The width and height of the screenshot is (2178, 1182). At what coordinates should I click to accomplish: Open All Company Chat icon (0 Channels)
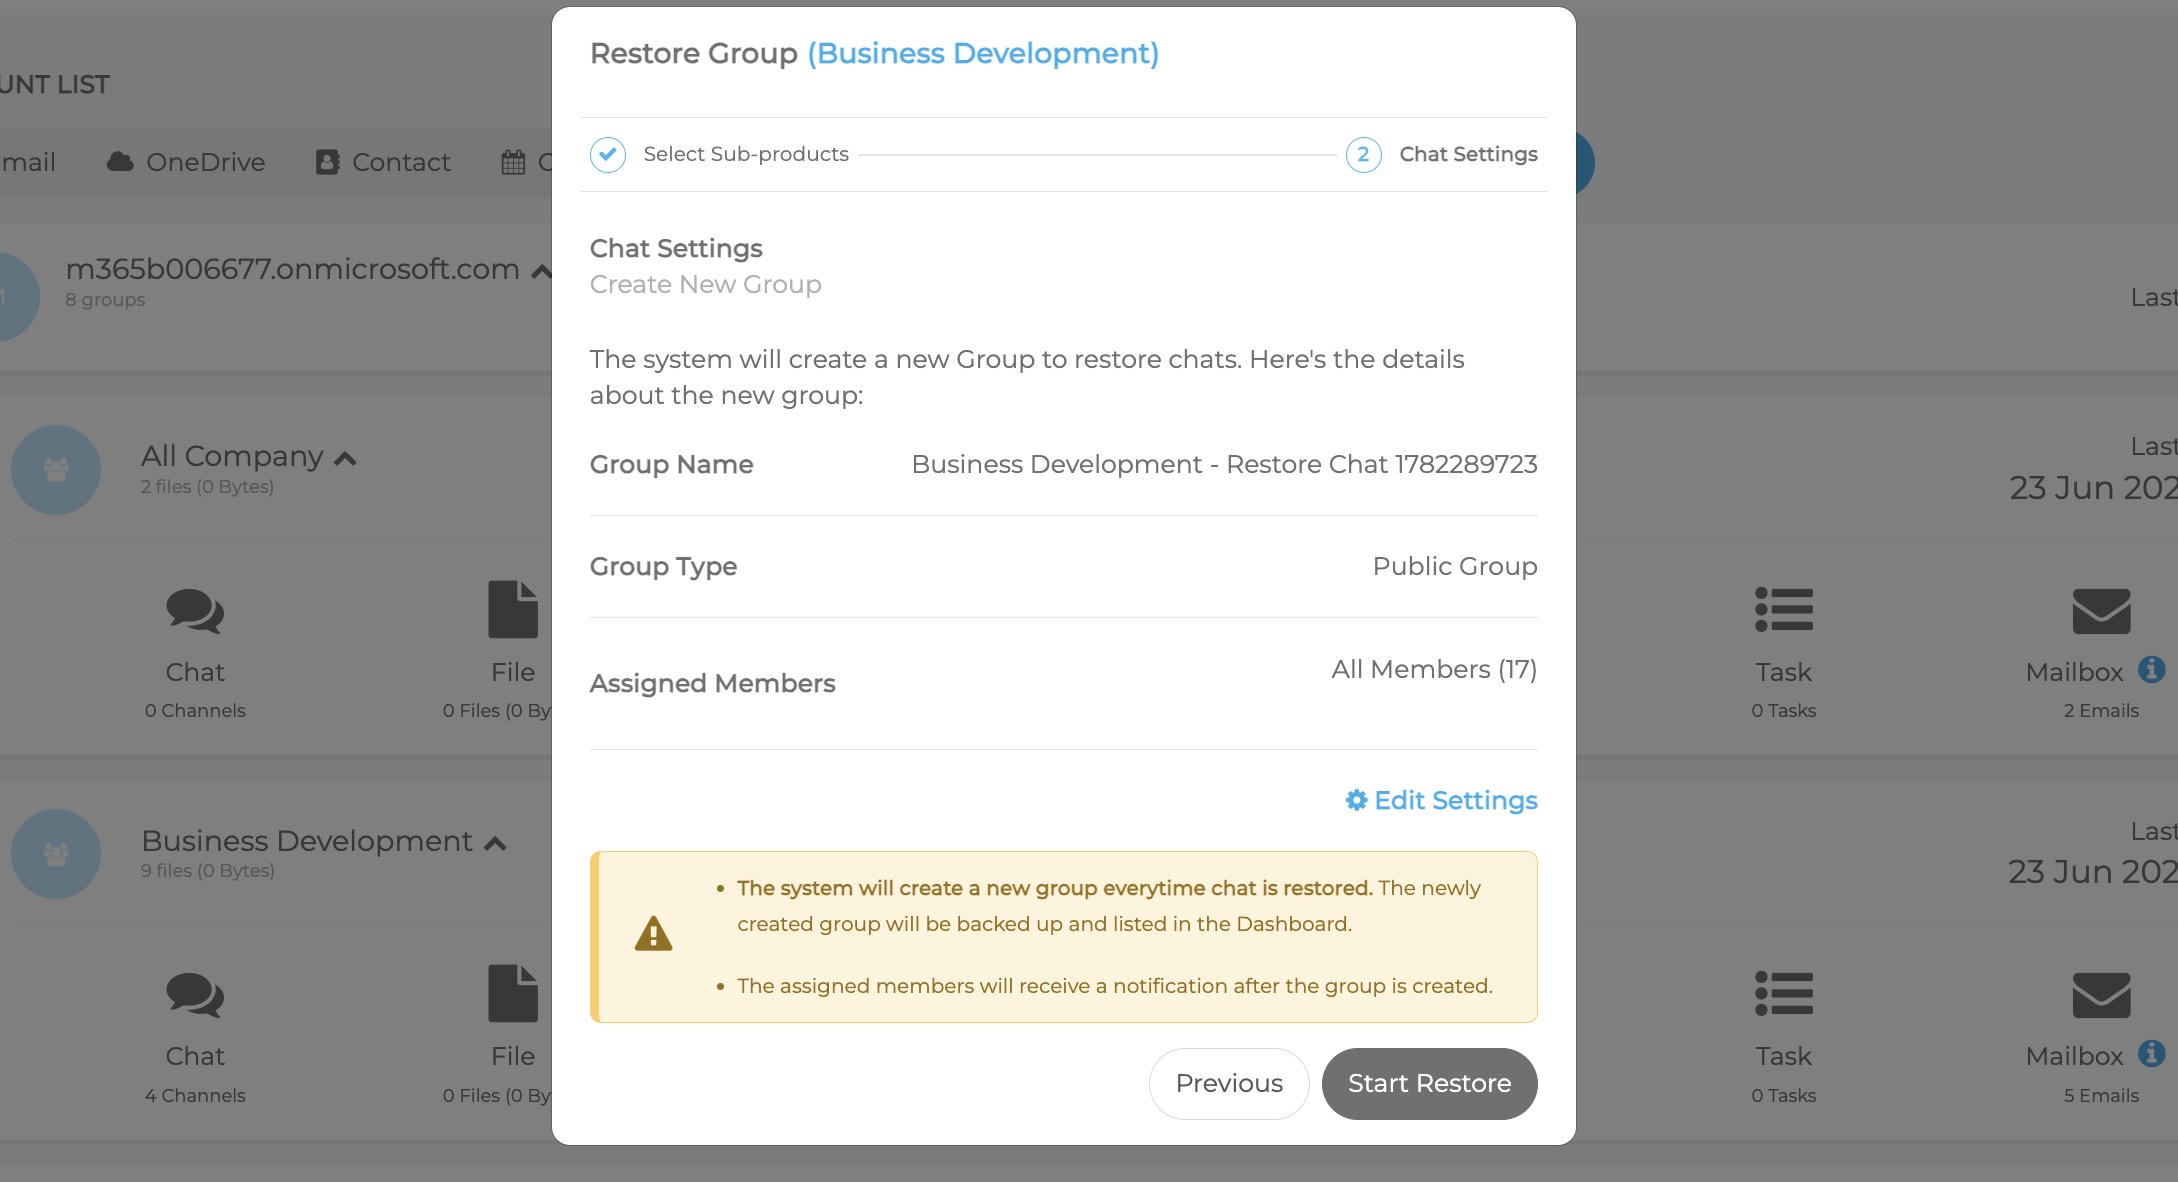(195, 611)
